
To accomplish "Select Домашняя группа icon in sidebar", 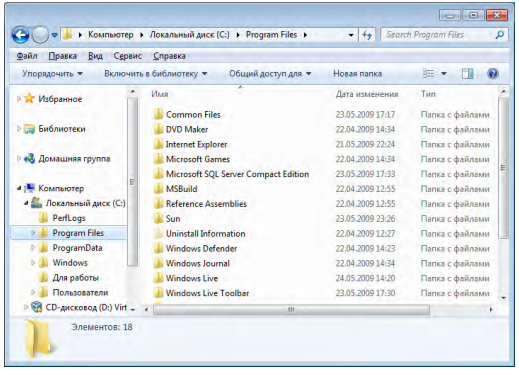I will tap(30, 158).
